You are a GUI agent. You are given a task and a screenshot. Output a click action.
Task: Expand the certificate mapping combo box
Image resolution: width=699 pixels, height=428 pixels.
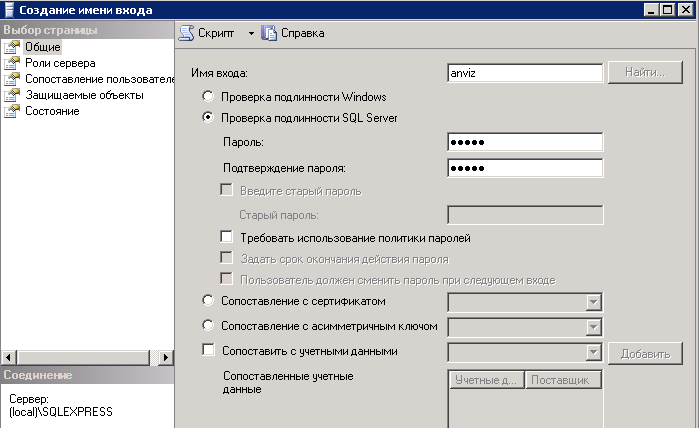(x=593, y=302)
